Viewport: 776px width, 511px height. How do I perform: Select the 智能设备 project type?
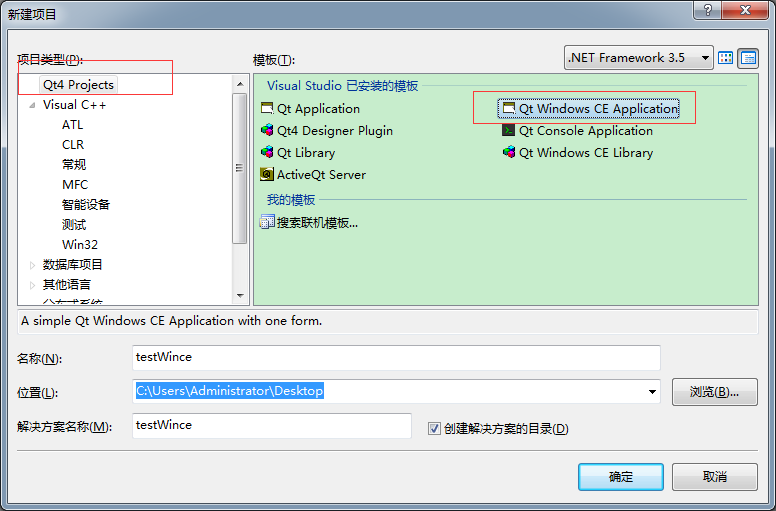click(86, 204)
